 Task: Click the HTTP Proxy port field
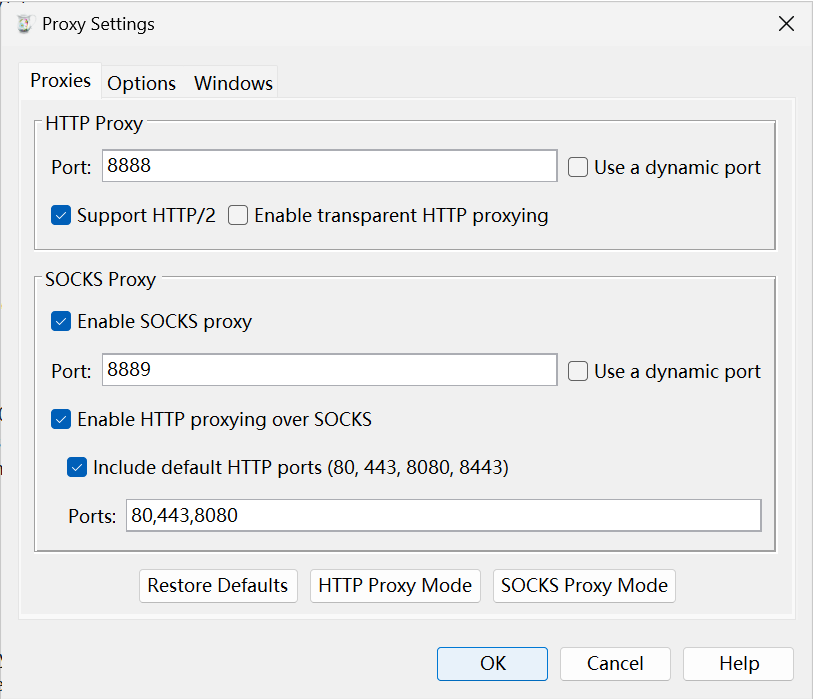(x=329, y=166)
